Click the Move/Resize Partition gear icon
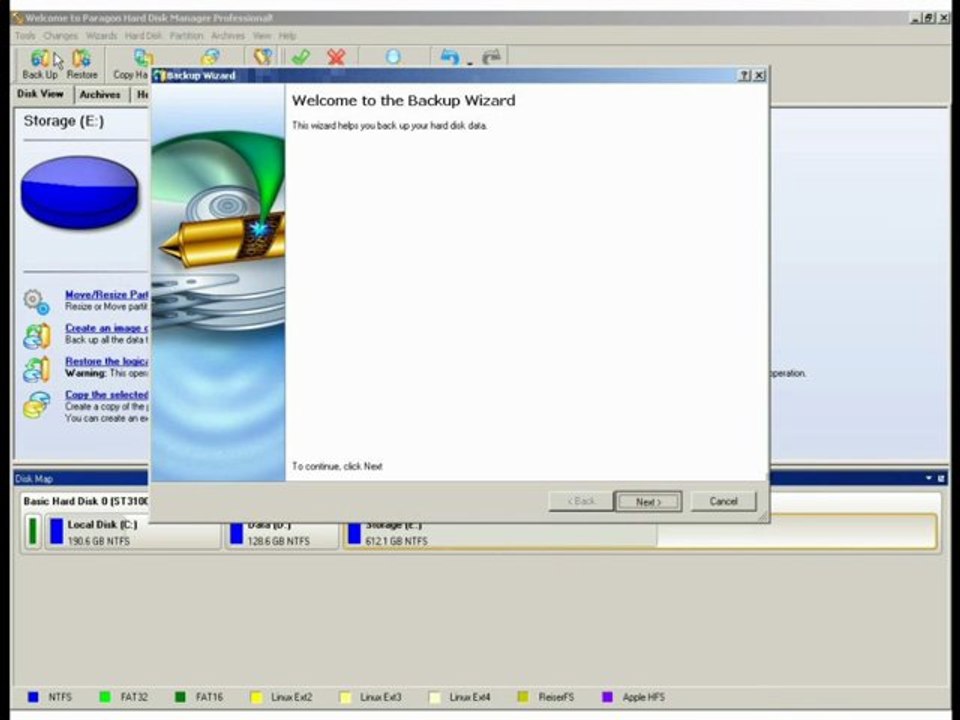The width and height of the screenshot is (960, 720). [x=36, y=301]
